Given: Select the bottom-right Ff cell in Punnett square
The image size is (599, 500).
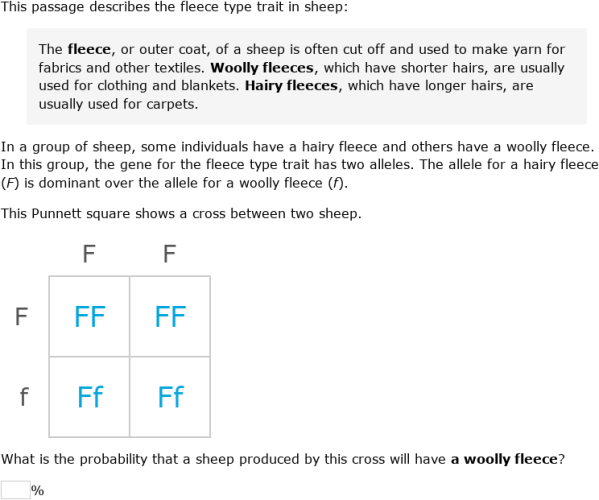Looking at the screenshot, I should click(x=170, y=397).
